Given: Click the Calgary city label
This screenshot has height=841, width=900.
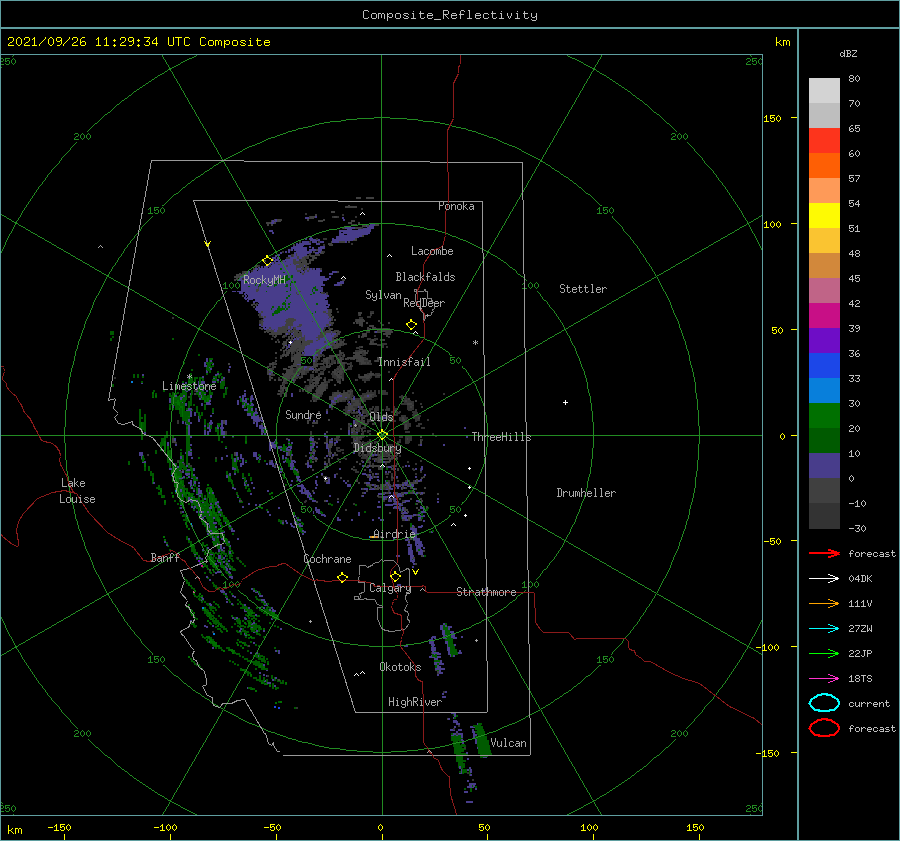Looking at the screenshot, I should click(390, 588).
